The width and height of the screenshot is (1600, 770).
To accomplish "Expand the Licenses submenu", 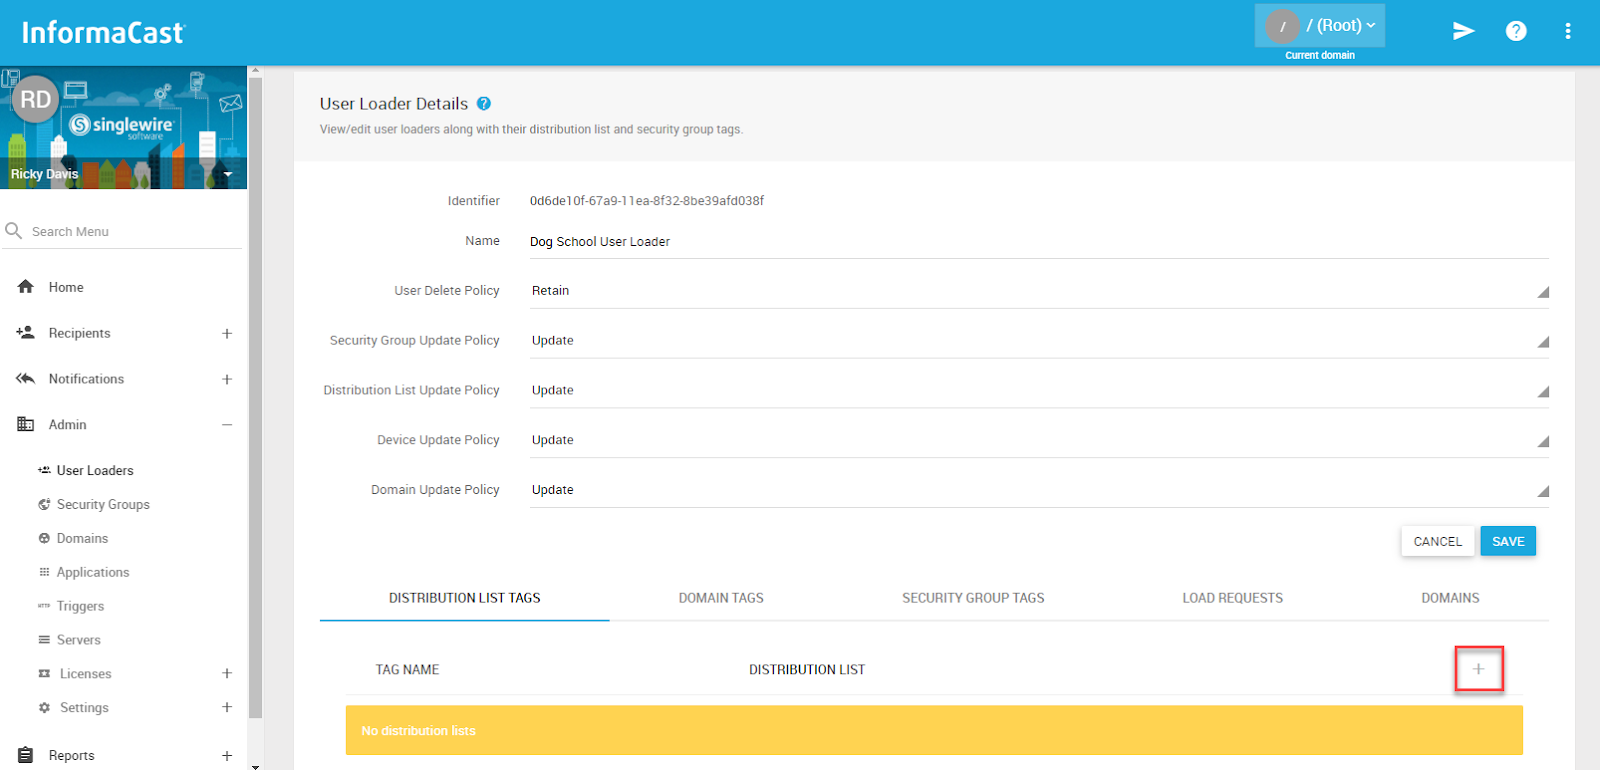I will click(227, 674).
